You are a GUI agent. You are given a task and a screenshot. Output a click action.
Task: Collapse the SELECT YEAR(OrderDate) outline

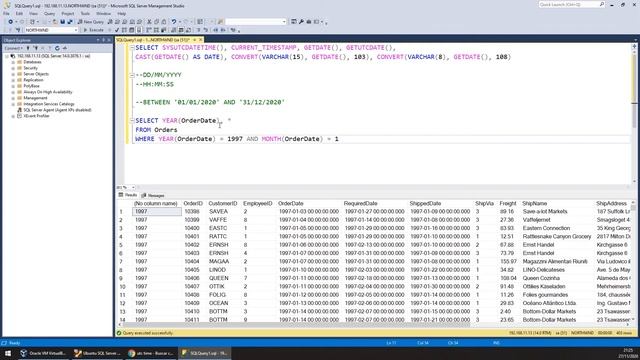pyautogui.click(x=132, y=120)
